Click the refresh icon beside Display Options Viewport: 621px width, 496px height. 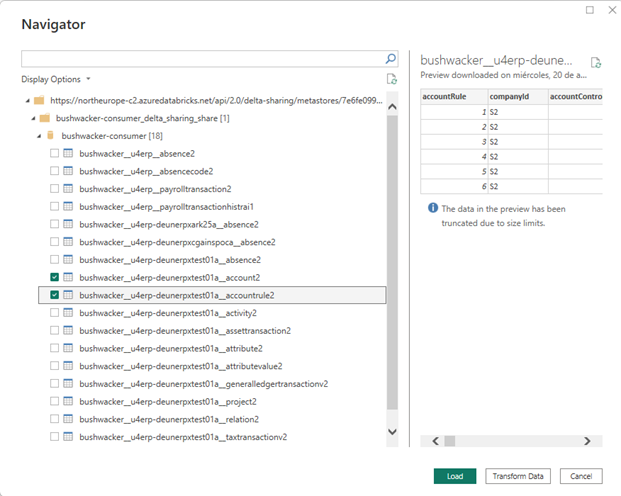[x=391, y=79]
